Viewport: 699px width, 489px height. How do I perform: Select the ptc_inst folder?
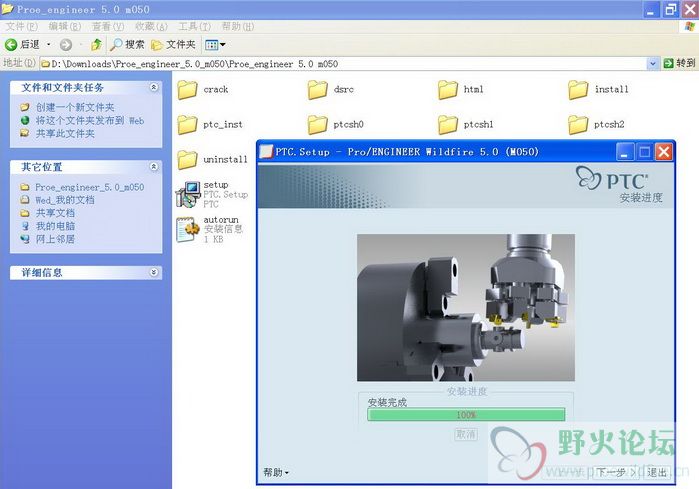click(x=210, y=125)
